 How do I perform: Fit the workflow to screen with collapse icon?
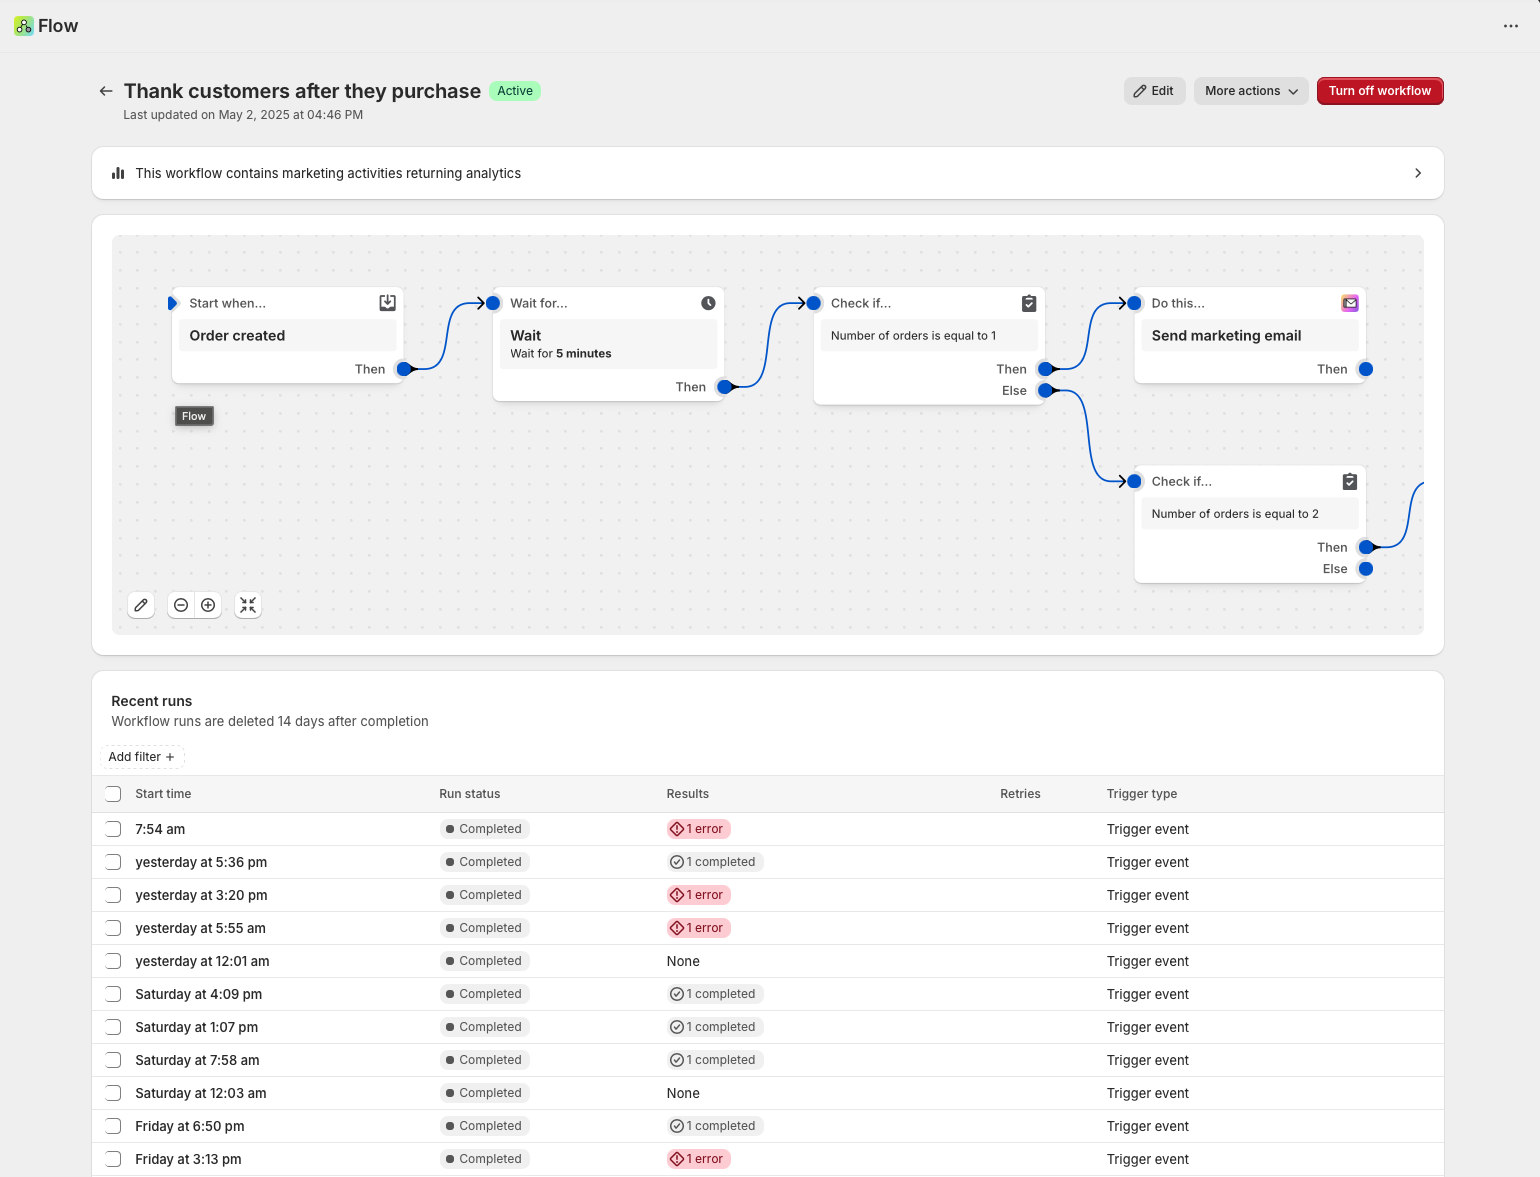[248, 605]
